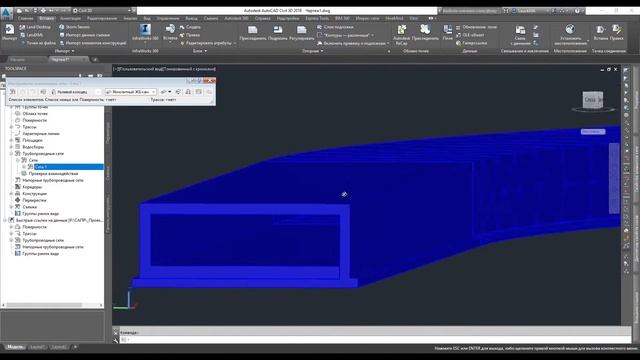Click the block Вставка icon
This screenshot has width=640, height=360.
(x=170, y=32)
